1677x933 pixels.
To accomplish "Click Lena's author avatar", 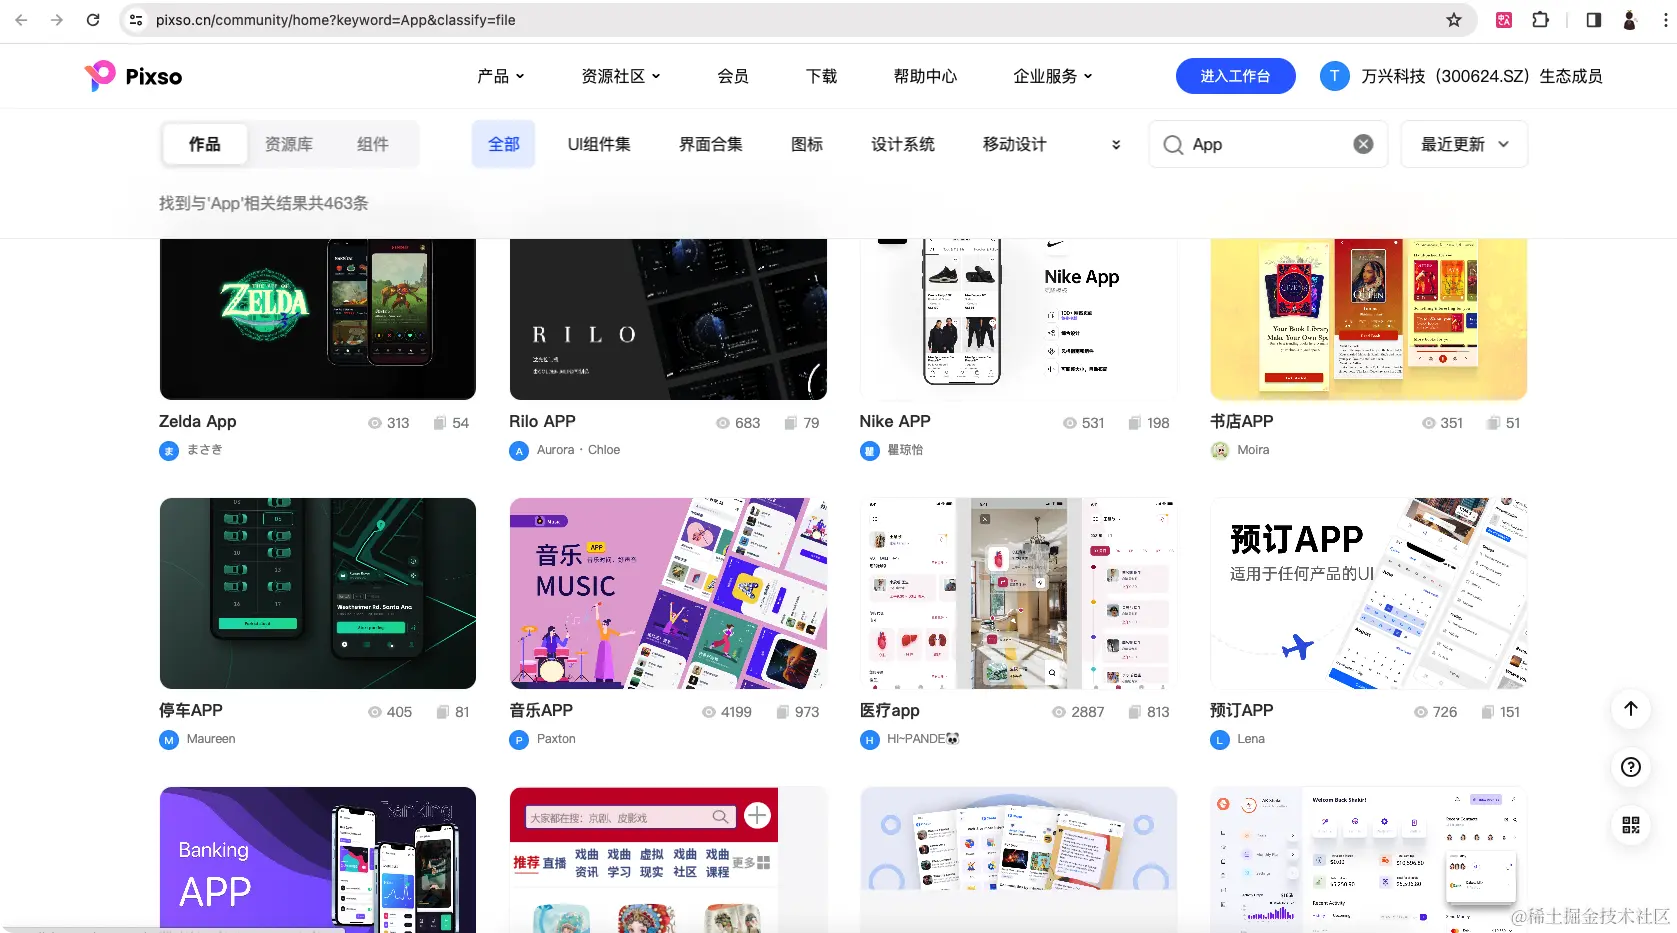I will [1220, 740].
